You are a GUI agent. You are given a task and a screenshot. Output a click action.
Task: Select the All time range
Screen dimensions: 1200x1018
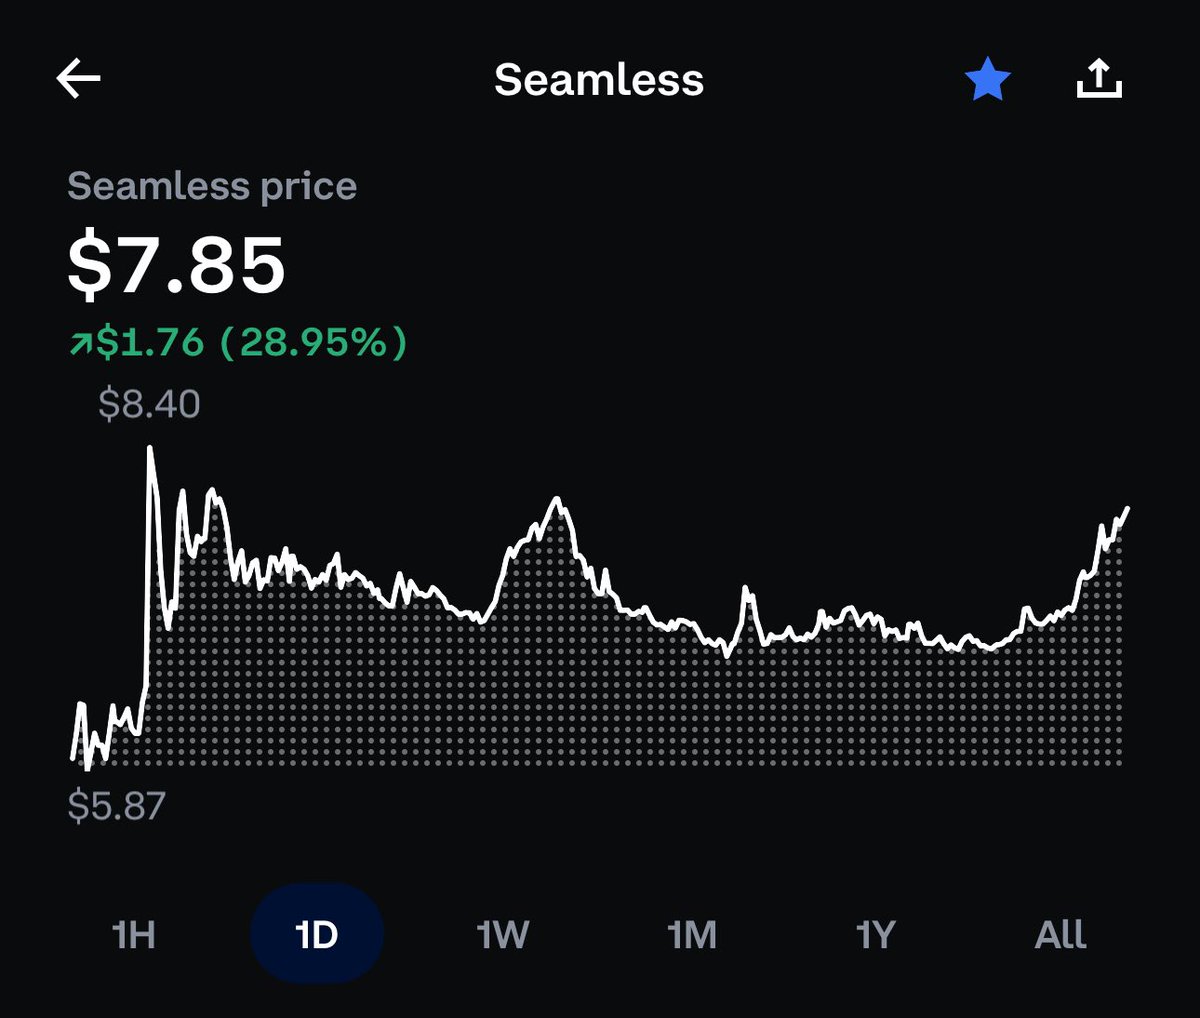[x=1061, y=935]
